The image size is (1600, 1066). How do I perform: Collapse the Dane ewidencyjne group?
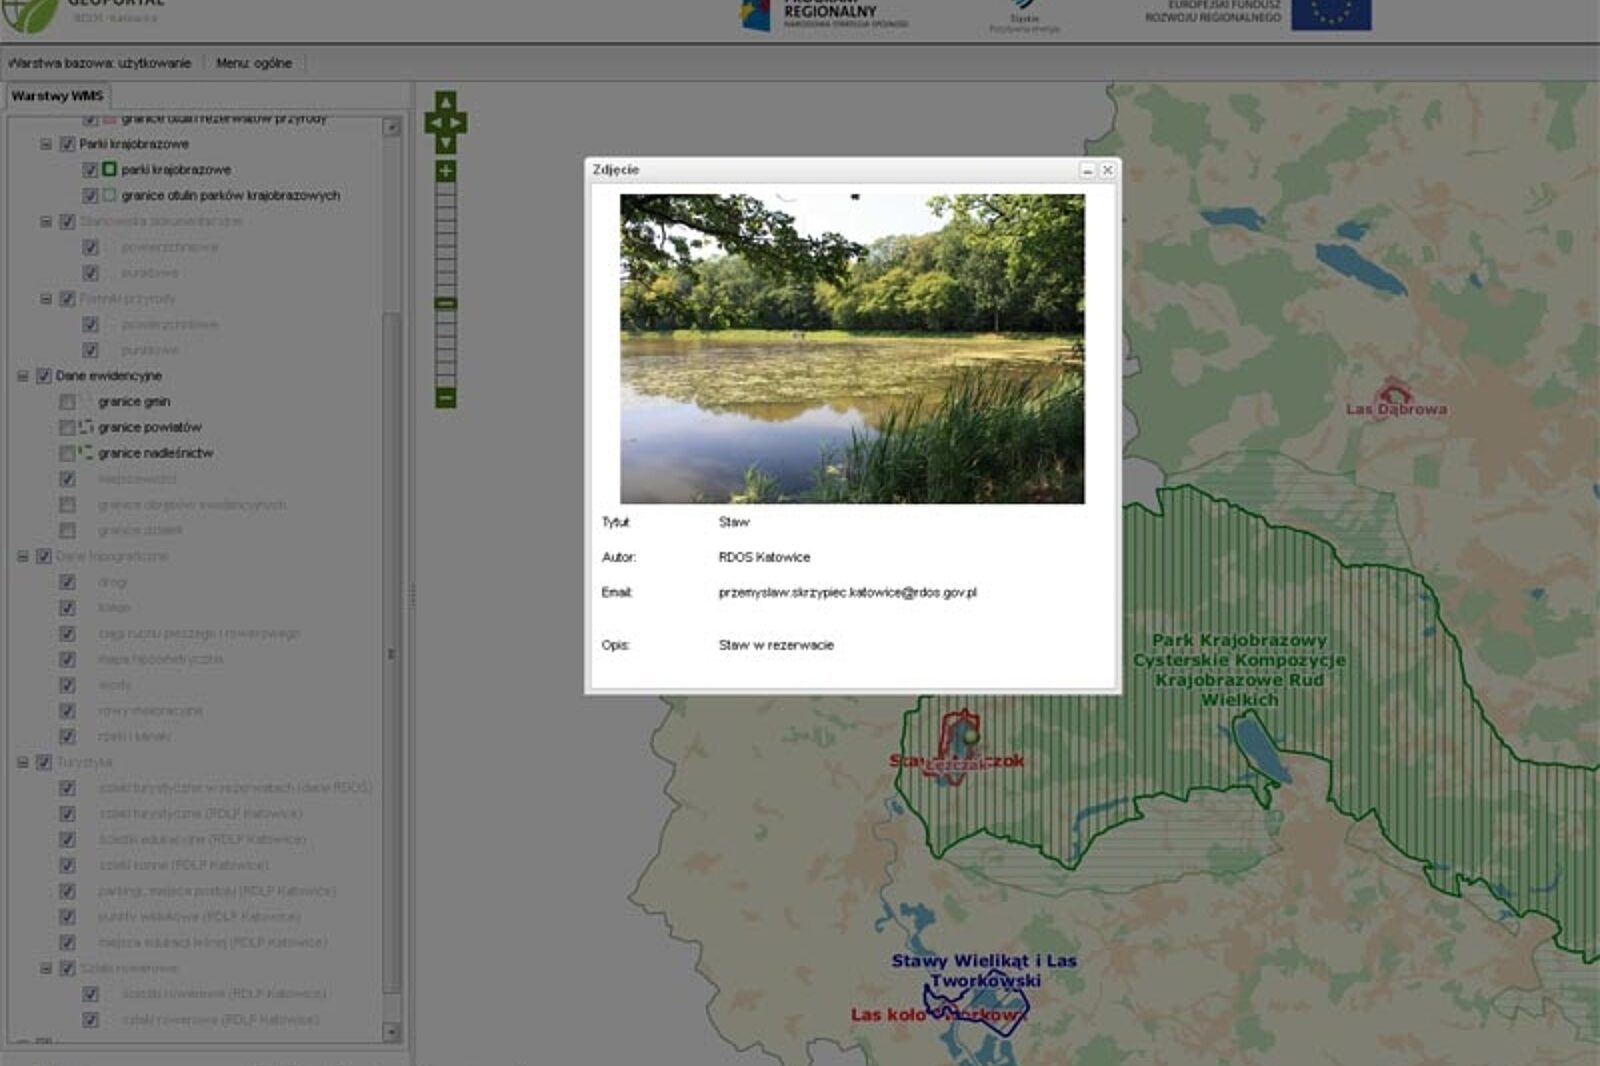pyautogui.click(x=23, y=376)
